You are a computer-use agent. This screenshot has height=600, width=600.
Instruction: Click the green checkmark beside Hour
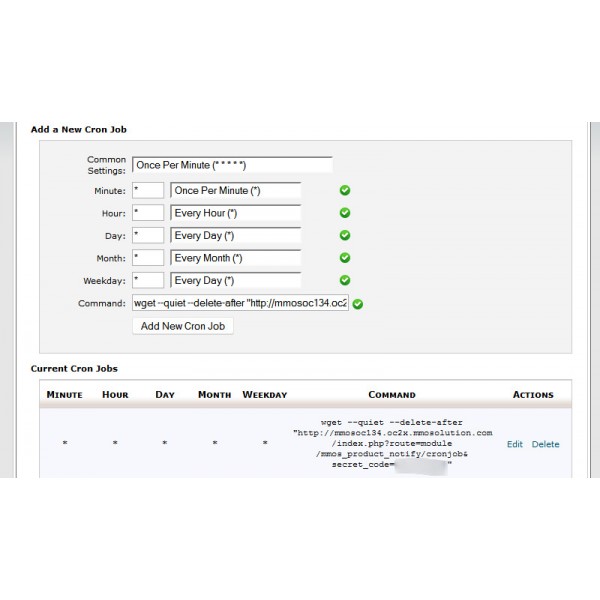pyautogui.click(x=345, y=213)
